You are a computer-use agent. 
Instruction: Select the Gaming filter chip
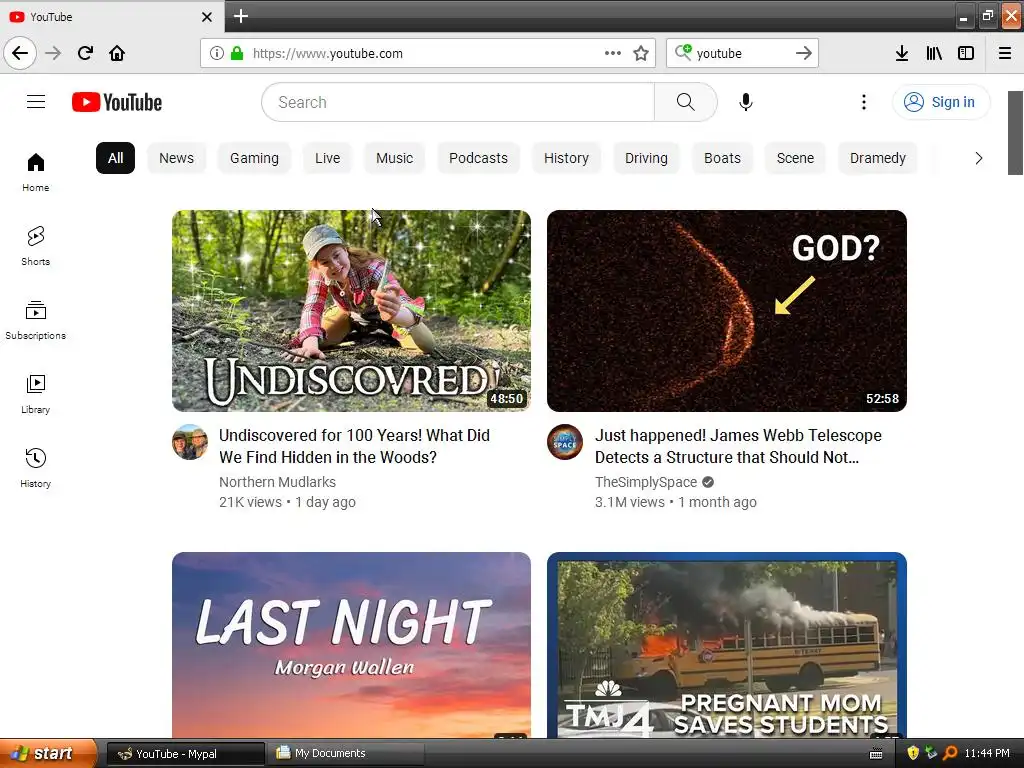point(254,158)
